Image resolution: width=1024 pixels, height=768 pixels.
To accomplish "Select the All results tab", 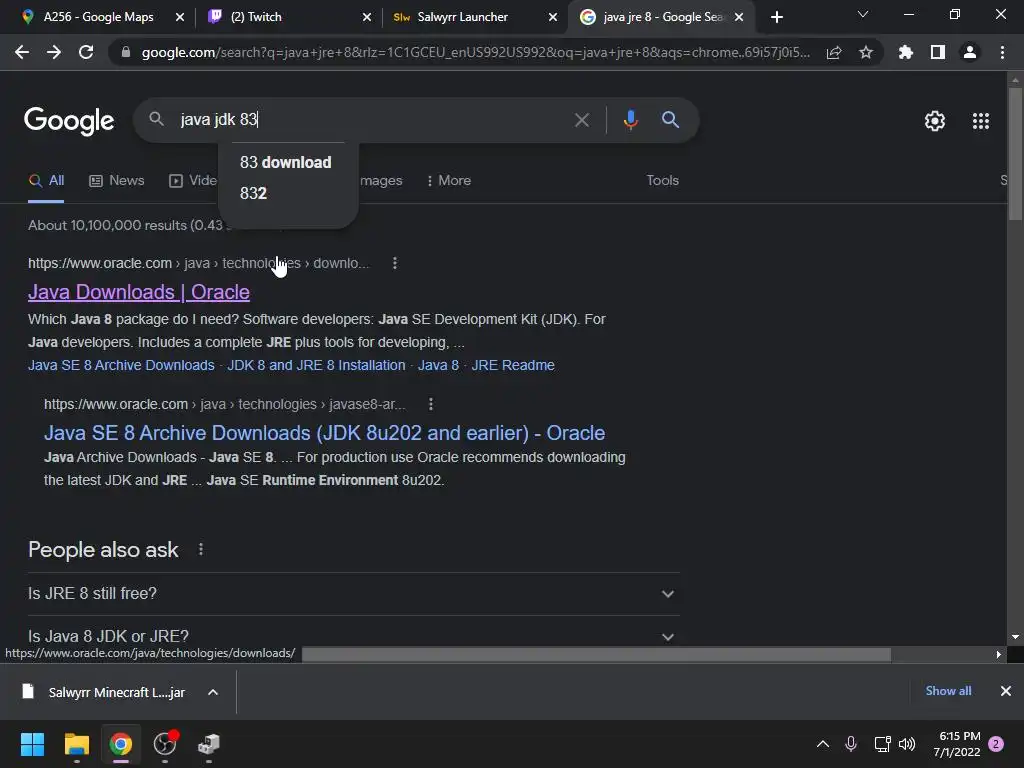I will [x=46, y=181].
